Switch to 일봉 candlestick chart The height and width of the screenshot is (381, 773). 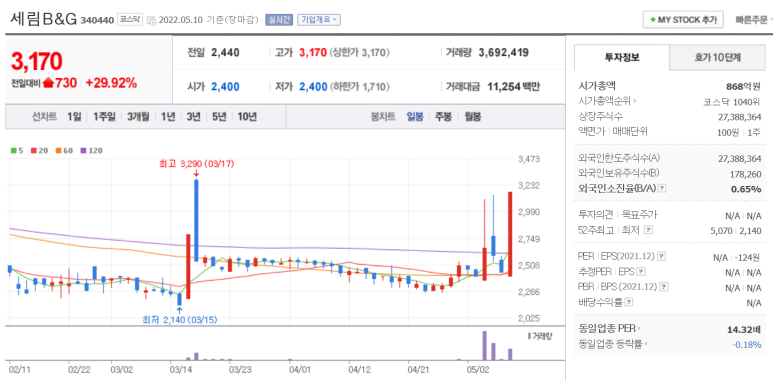point(415,117)
